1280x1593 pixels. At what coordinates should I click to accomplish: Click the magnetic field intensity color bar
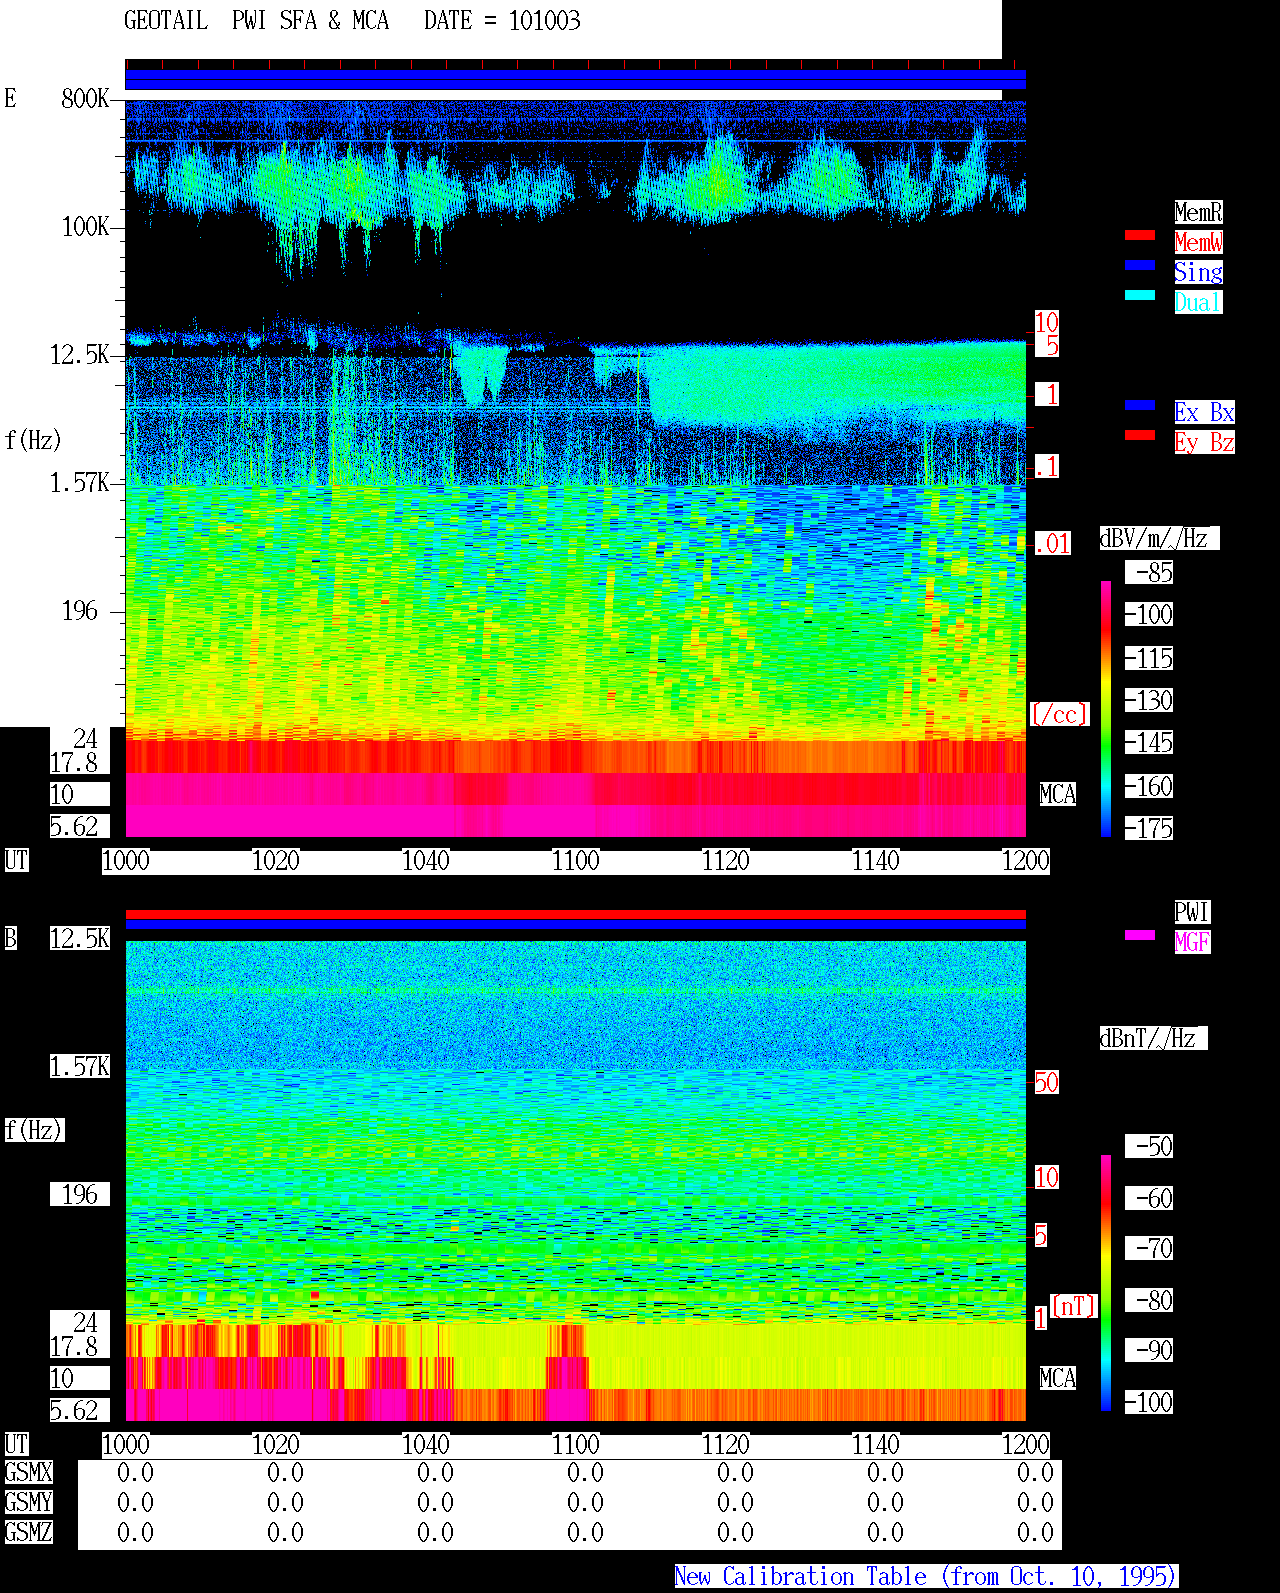coord(1106,1283)
